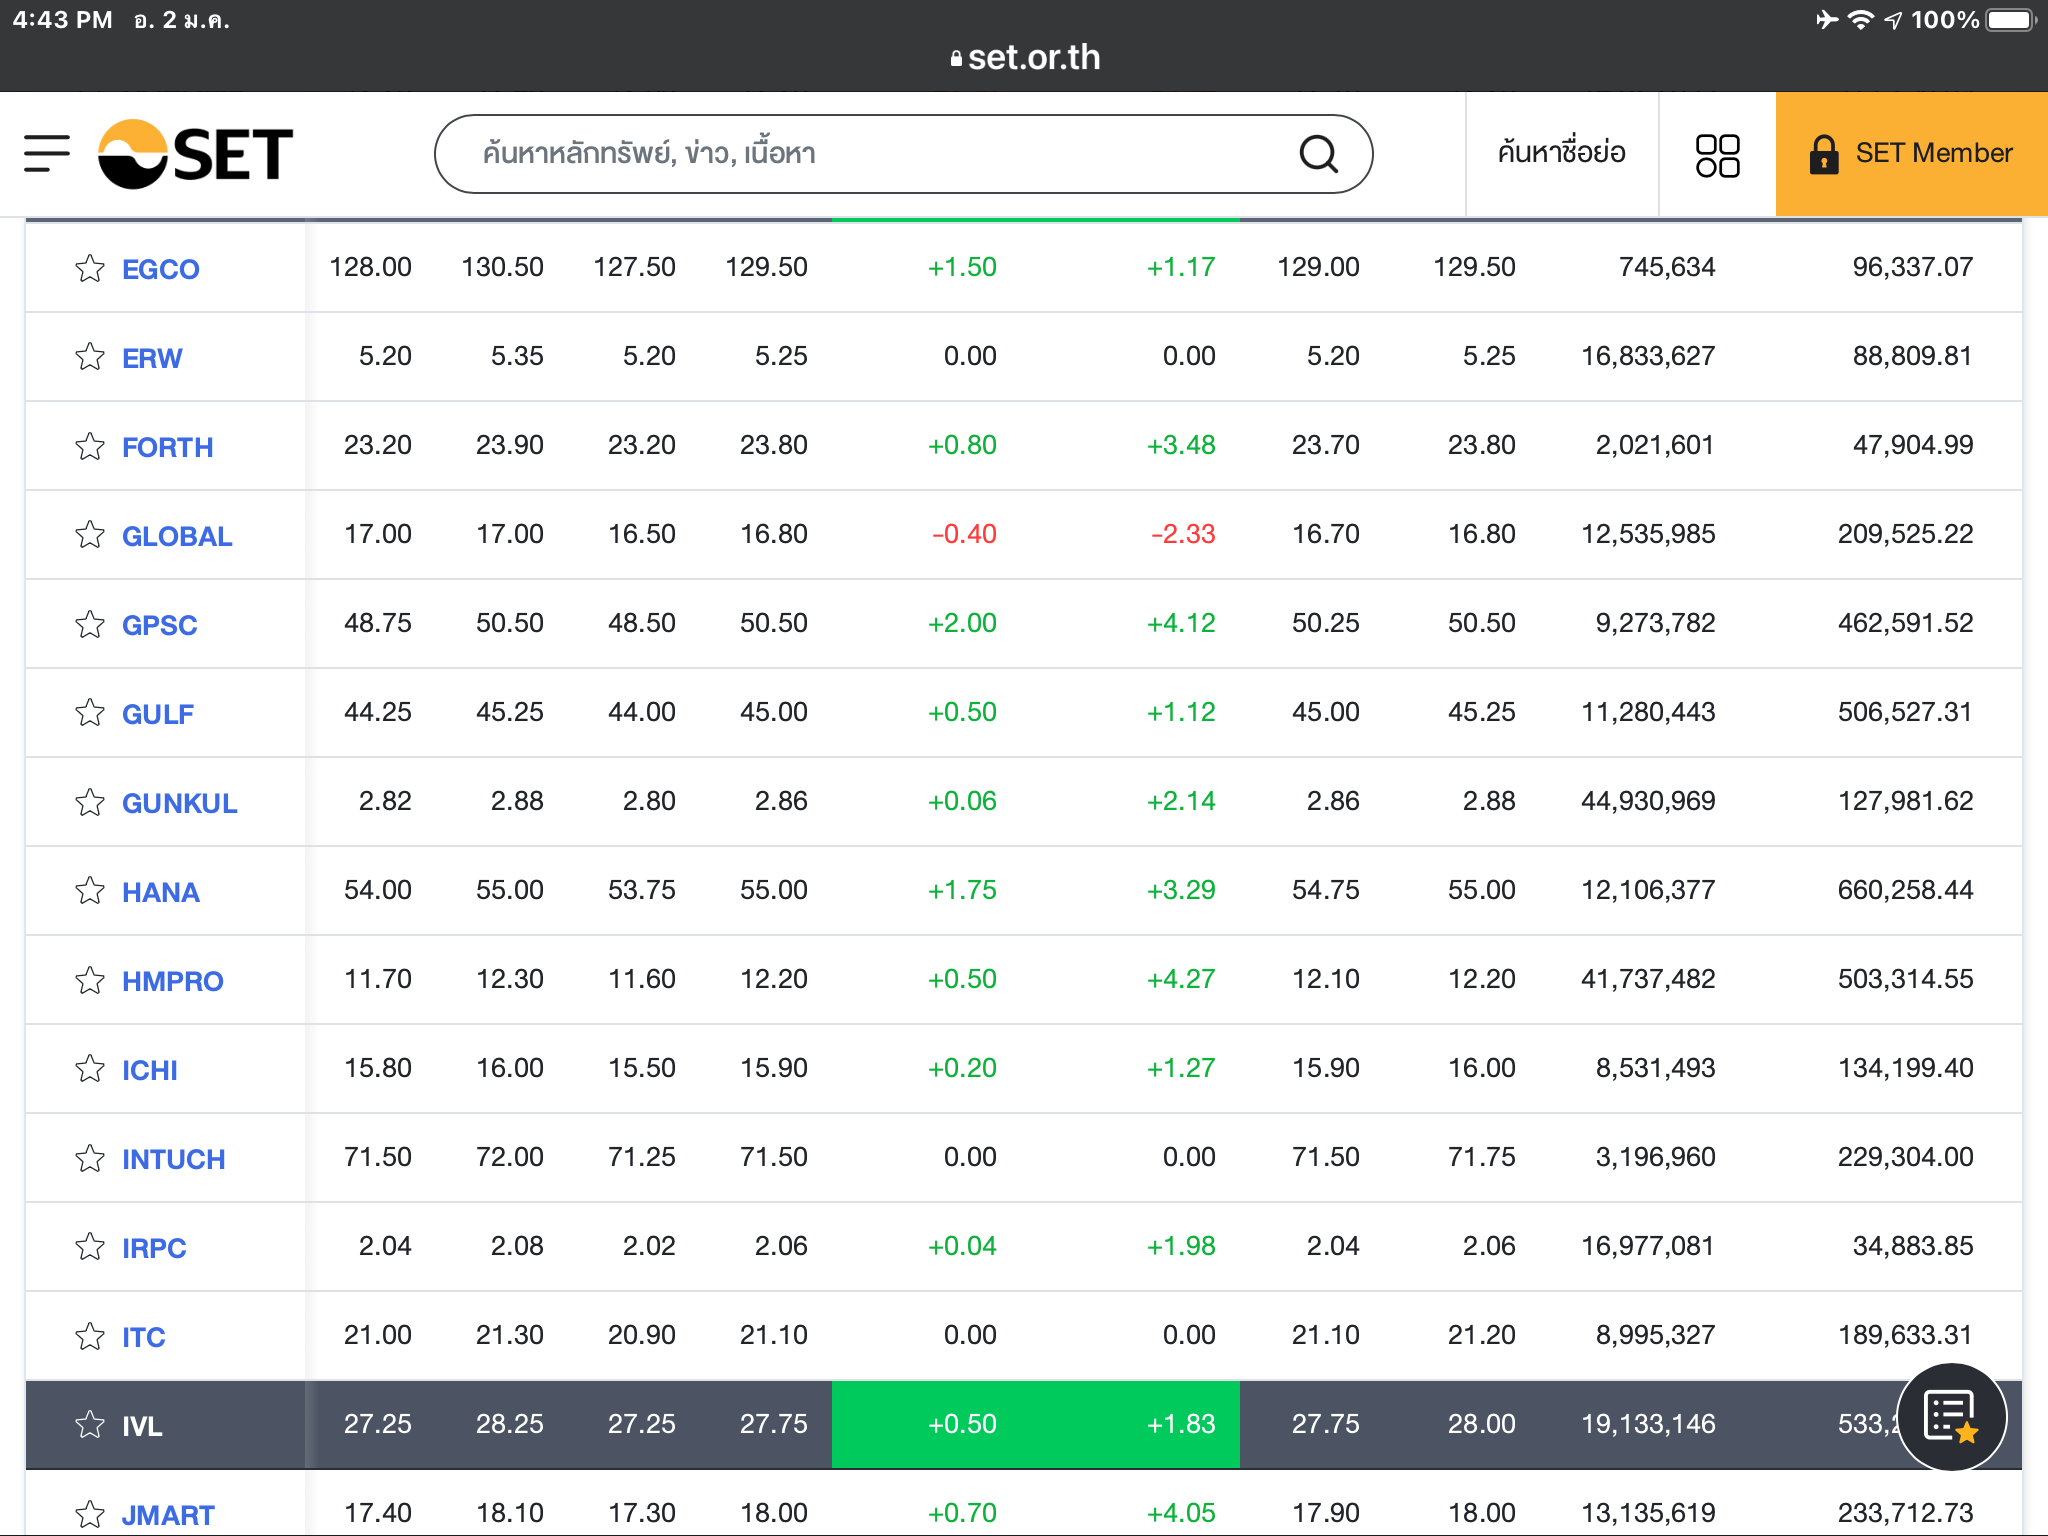Click the SET Member lock button
Image resolution: width=2048 pixels, height=1536 pixels.
point(1911,154)
